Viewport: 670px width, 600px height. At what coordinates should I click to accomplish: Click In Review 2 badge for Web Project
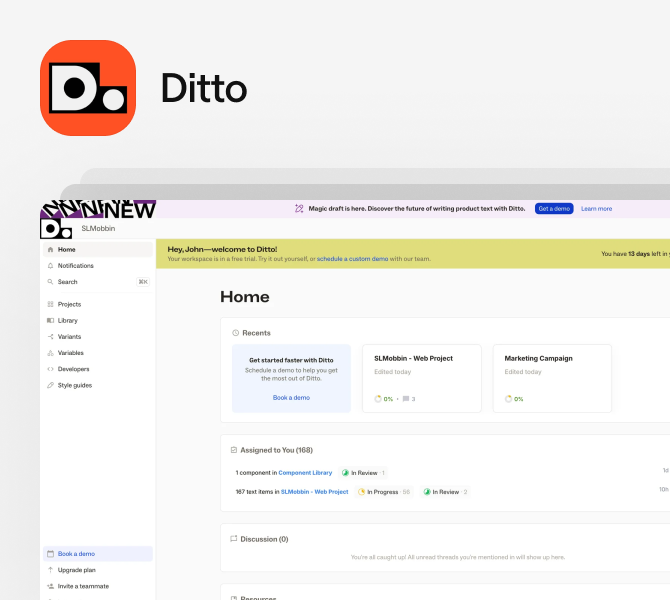point(445,492)
